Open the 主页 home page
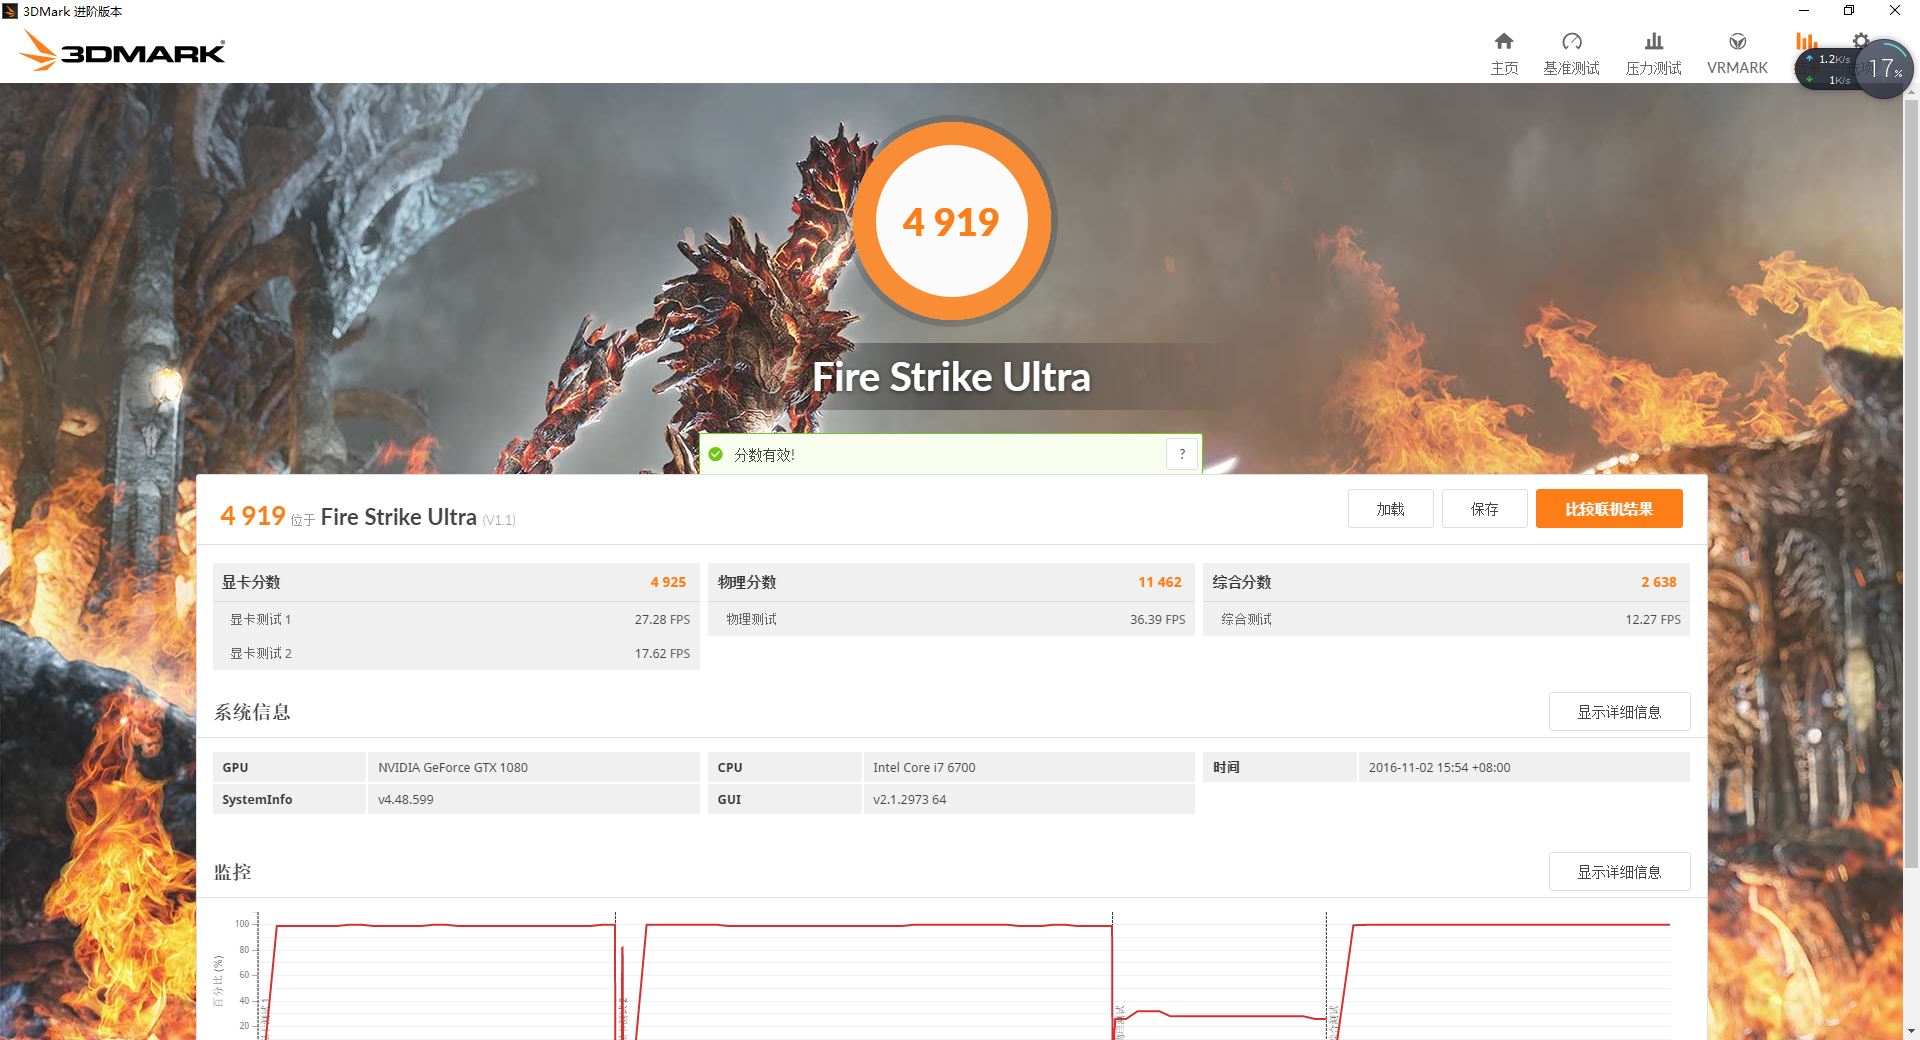1920x1040 pixels. [1504, 53]
